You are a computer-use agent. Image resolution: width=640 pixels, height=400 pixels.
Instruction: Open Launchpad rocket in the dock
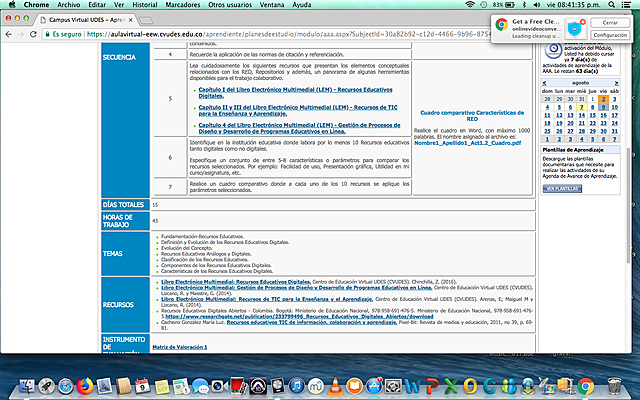click(x=46, y=386)
